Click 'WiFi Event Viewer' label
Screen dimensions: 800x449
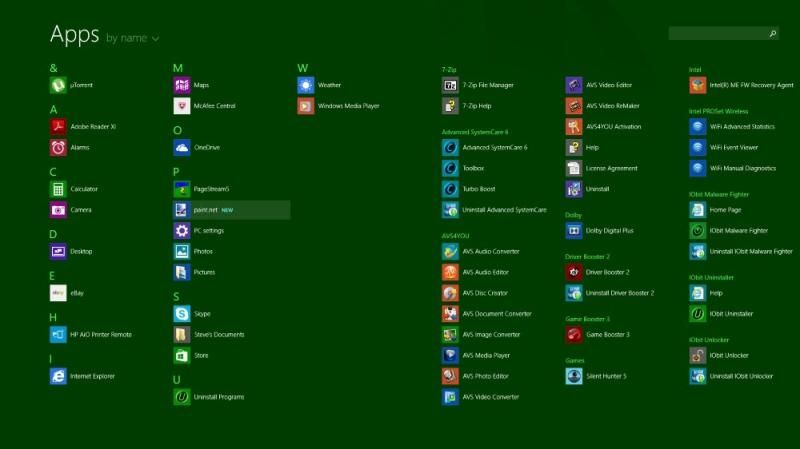[734, 147]
